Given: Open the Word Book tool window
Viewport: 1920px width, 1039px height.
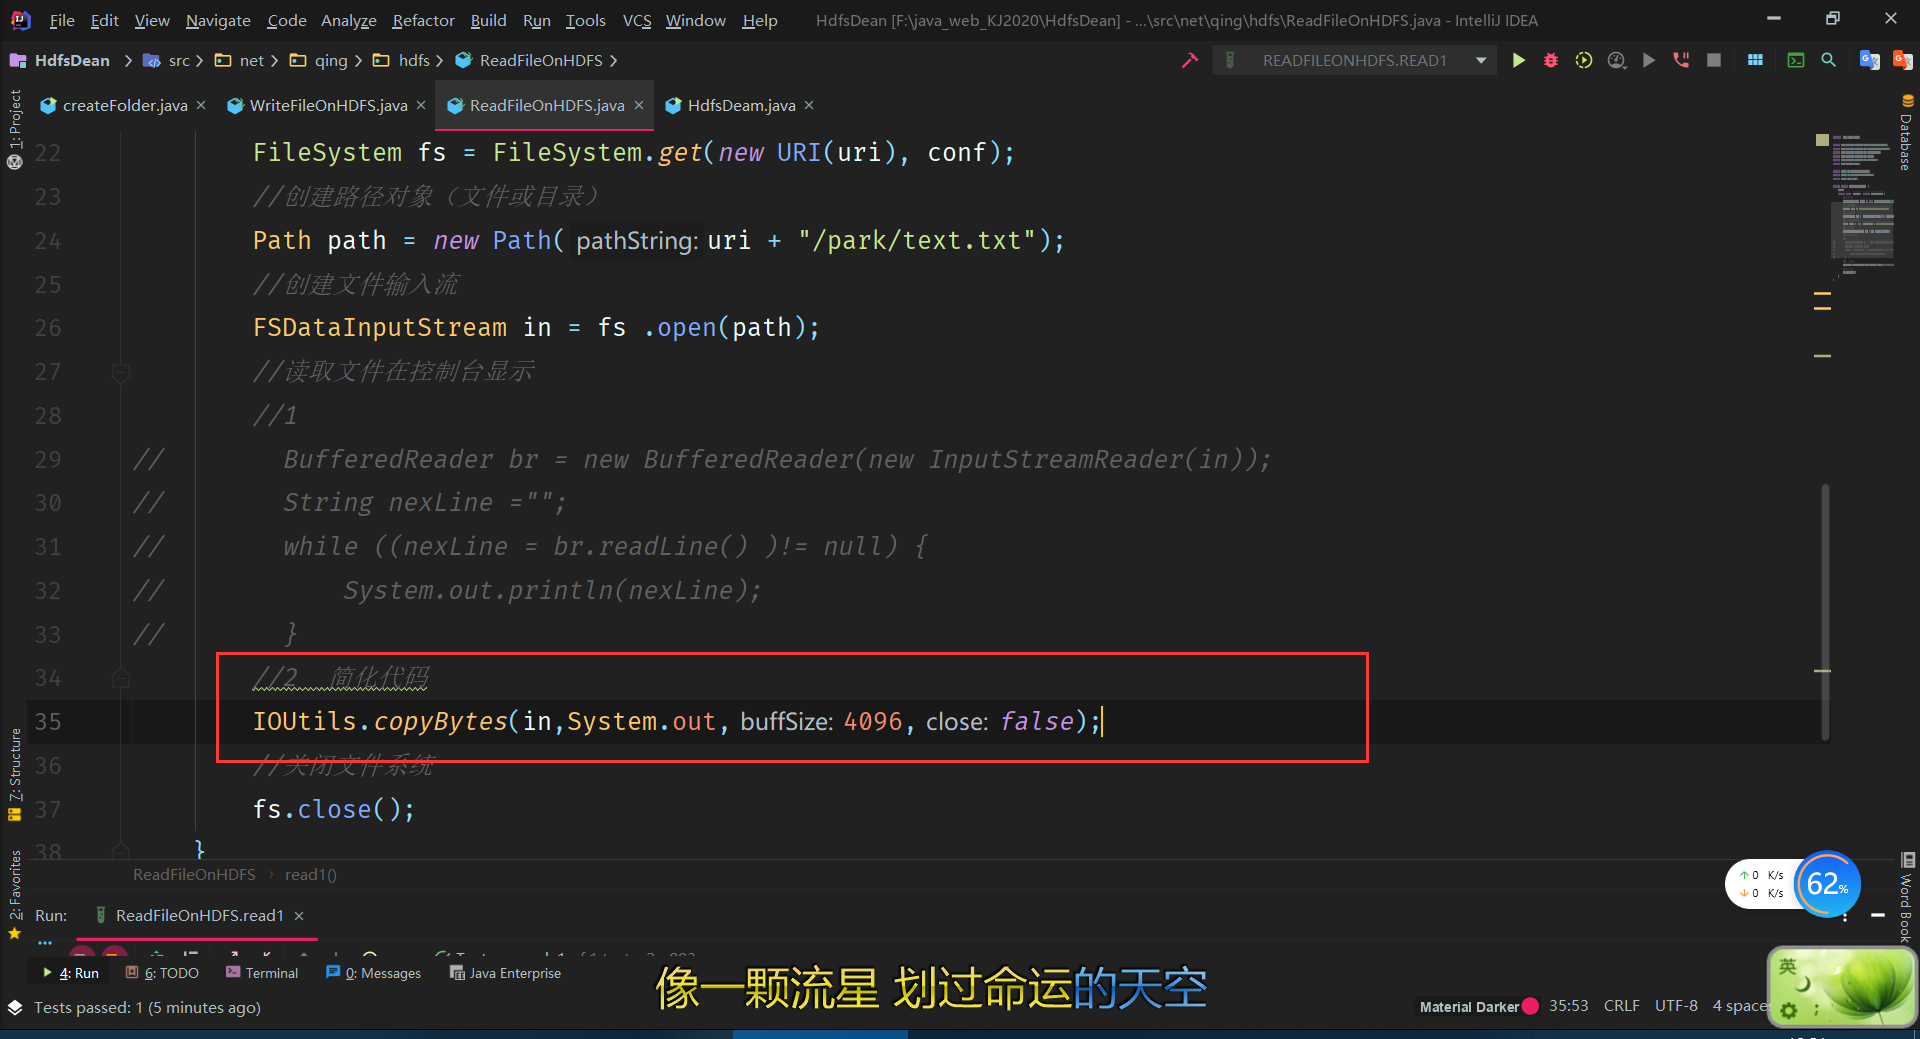Looking at the screenshot, I should point(1906,898).
